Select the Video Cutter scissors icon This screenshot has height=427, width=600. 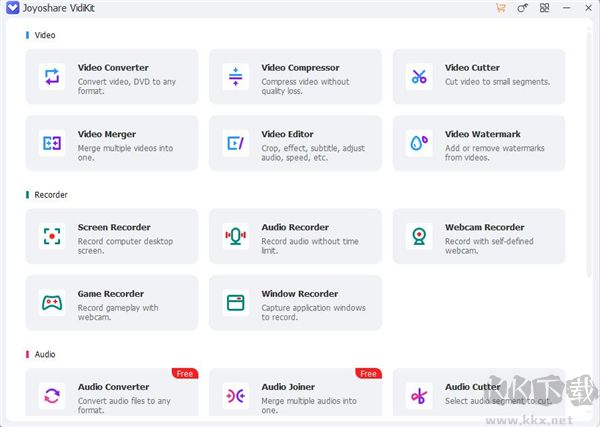[x=419, y=77]
